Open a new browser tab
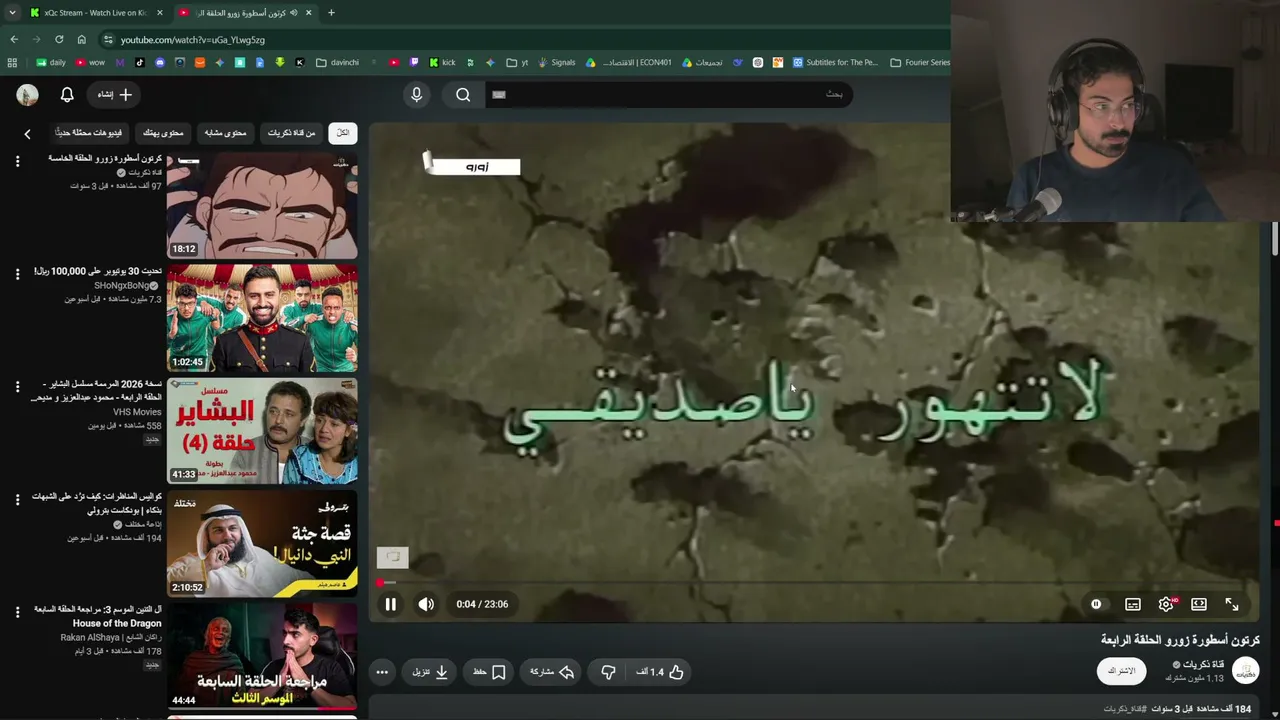1280x720 pixels. point(331,13)
